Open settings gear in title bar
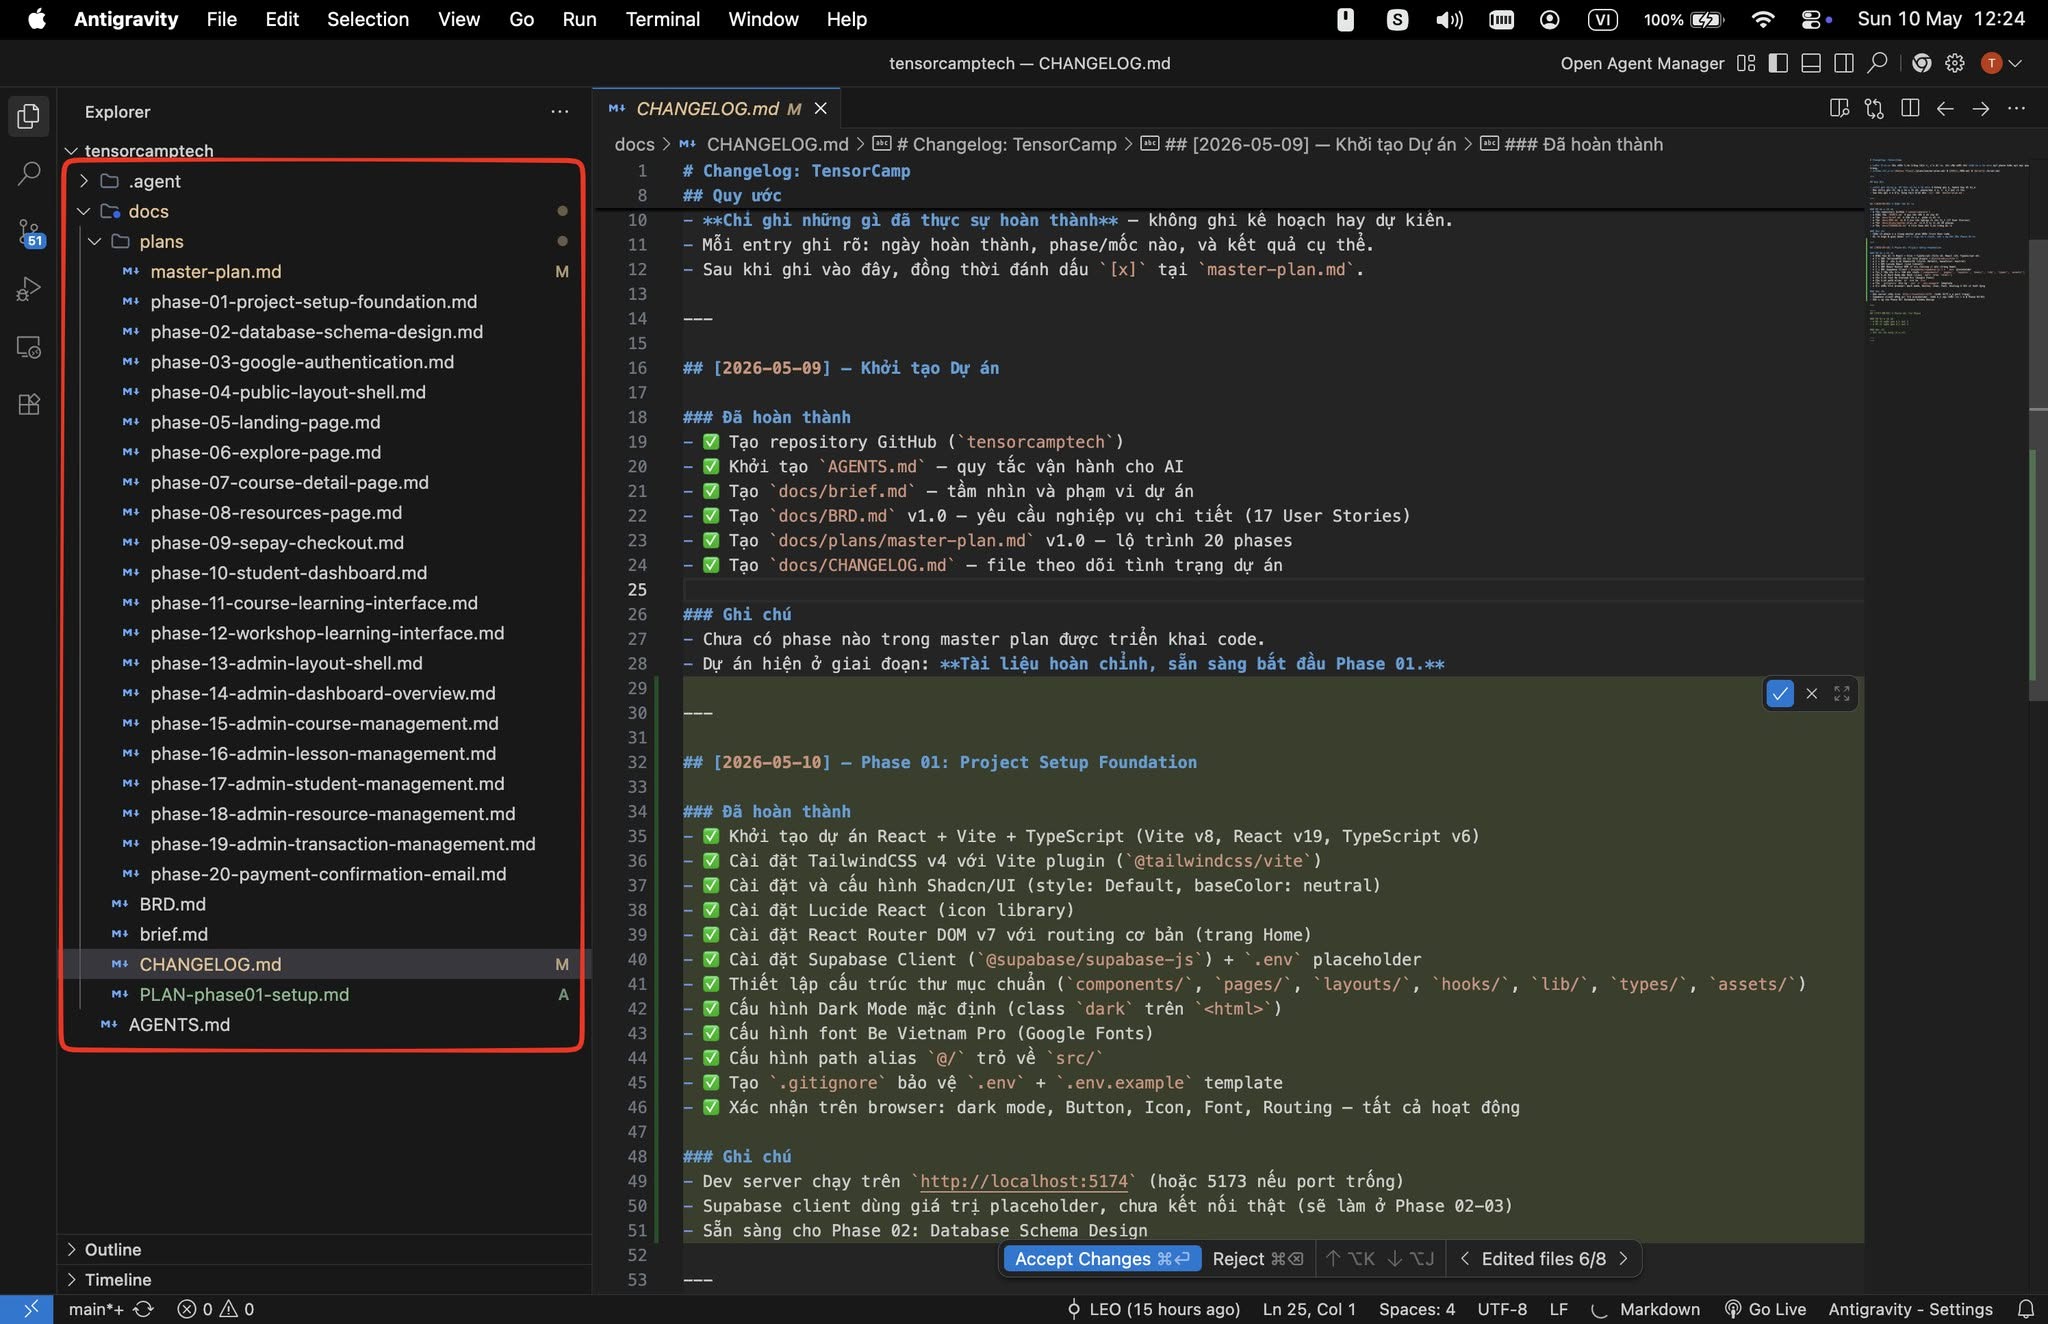Viewport: 2048px width, 1324px height. 1955,63
